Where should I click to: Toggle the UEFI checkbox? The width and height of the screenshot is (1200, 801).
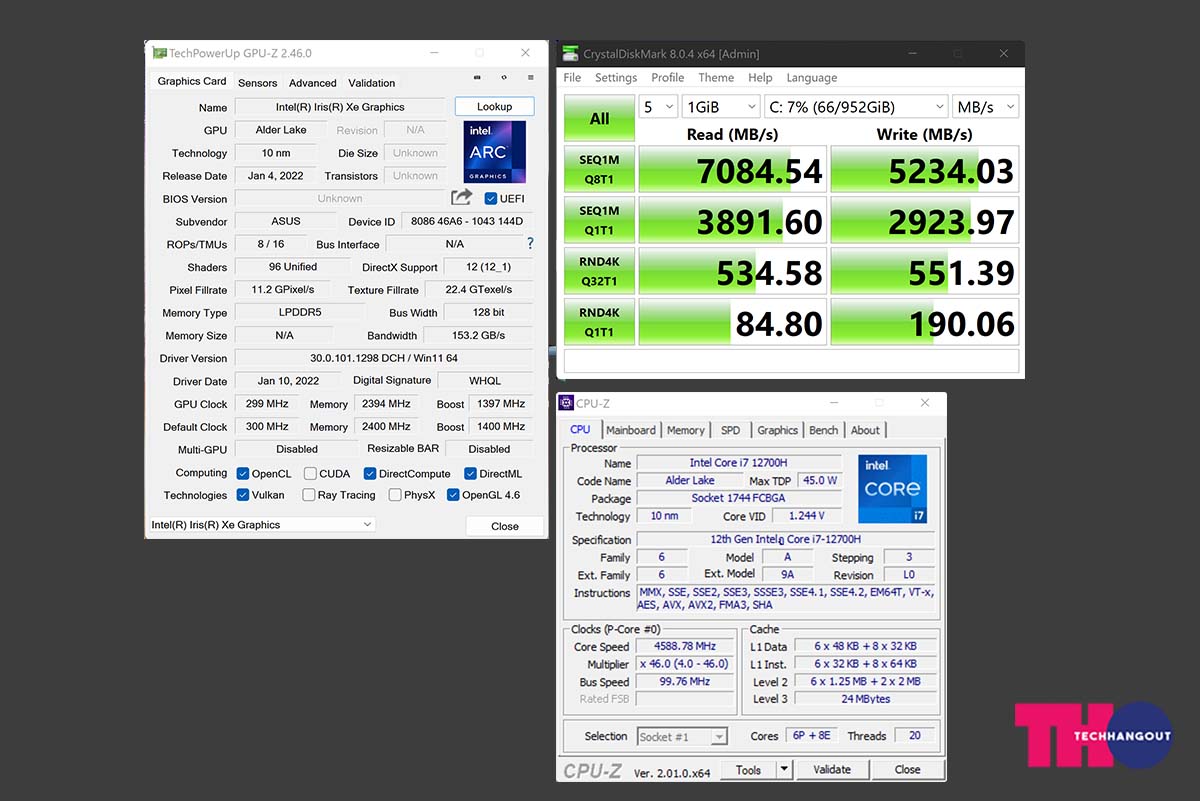(x=491, y=198)
